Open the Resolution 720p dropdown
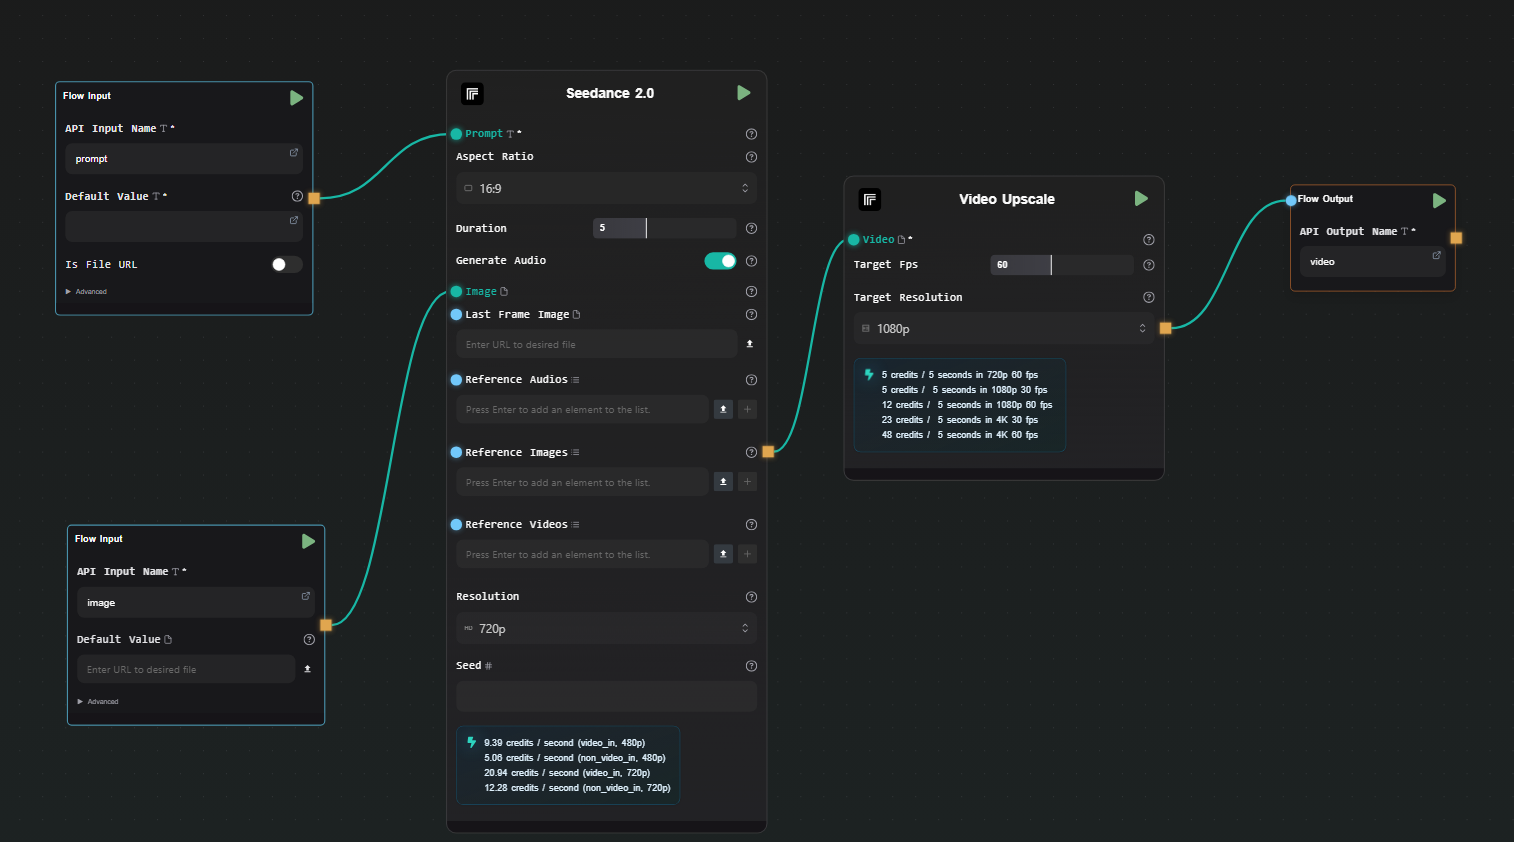This screenshot has width=1514, height=842. pyautogui.click(x=606, y=629)
